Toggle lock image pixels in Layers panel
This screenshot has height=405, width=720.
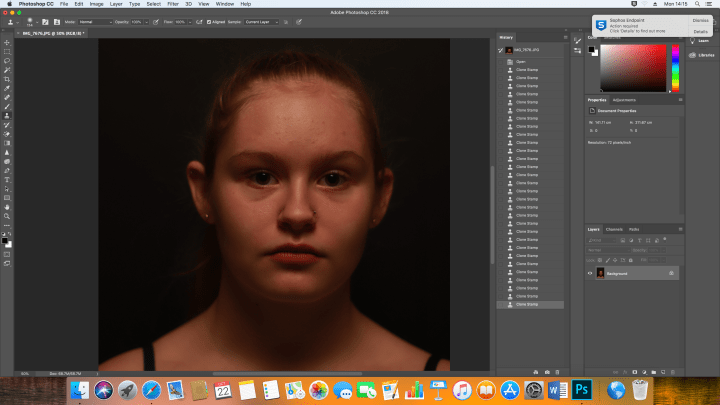(x=608, y=260)
